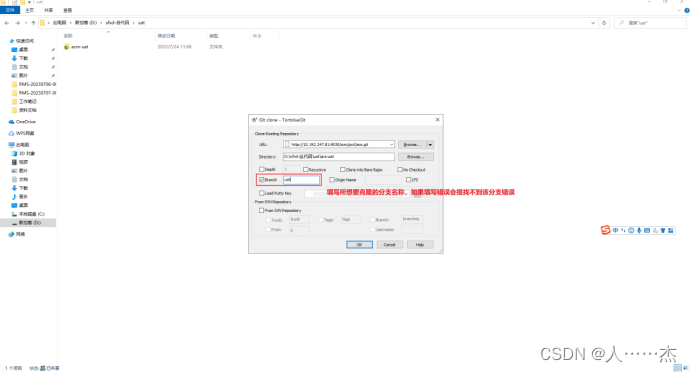
Task: Open the 文件 File ribbon tab
Action: 10,10
